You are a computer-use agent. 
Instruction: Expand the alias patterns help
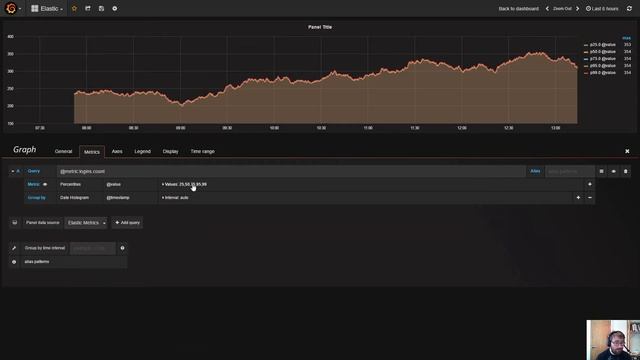[x=37, y=262]
